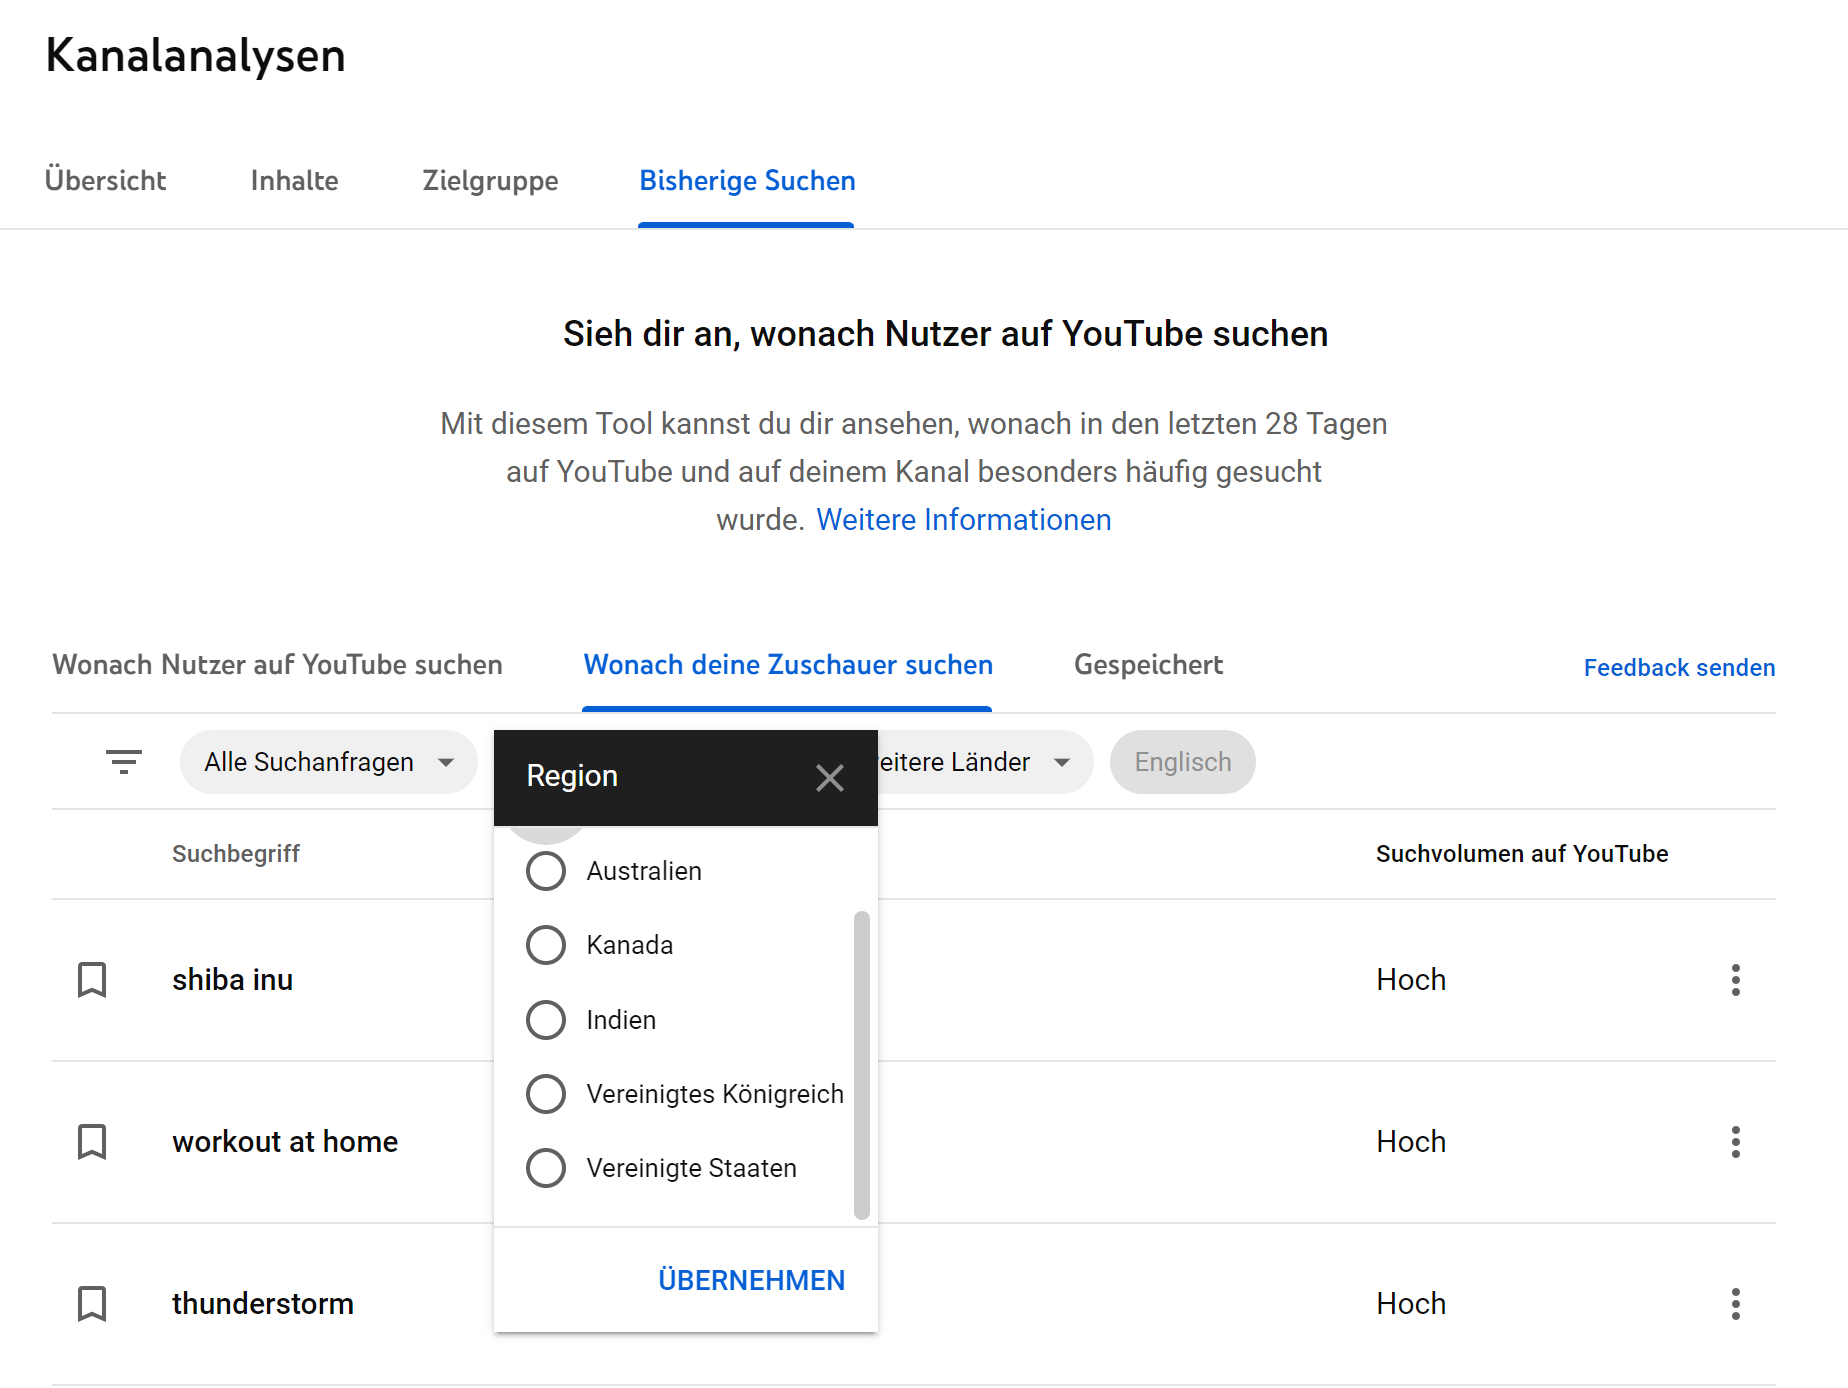Choose Kanada as the region
The width and height of the screenshot is (1848, 1388).
pyautogui.click(x=546, y=945)
